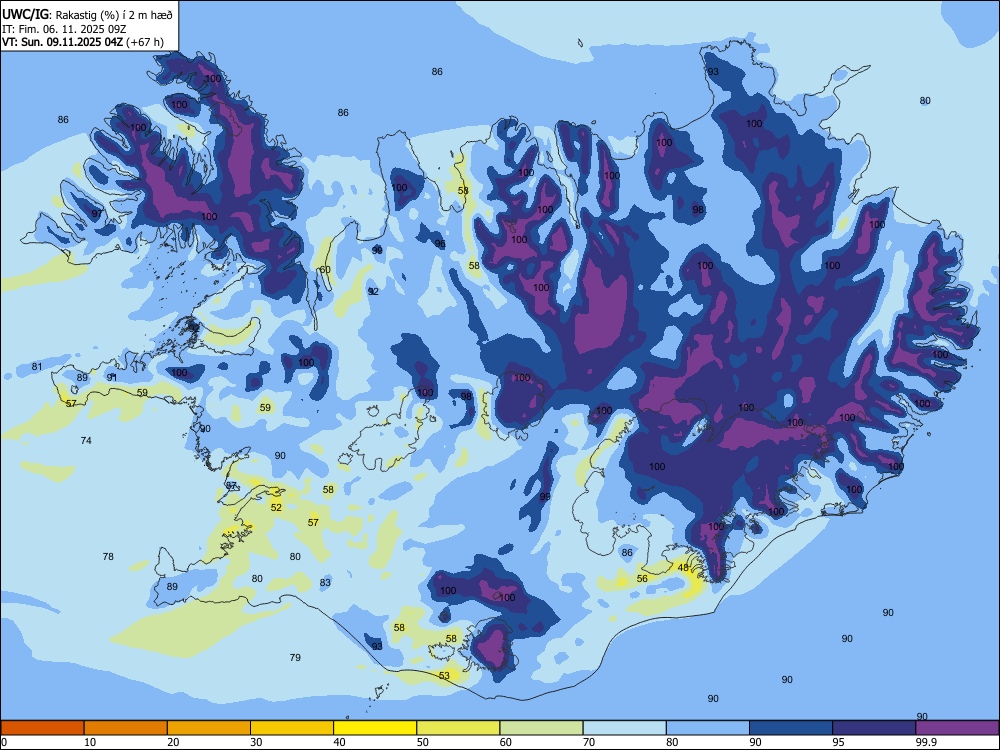Screen dimensions: 1000x750
Task: Click the map humidity value '48'
Action: click(x=683, y=568)
